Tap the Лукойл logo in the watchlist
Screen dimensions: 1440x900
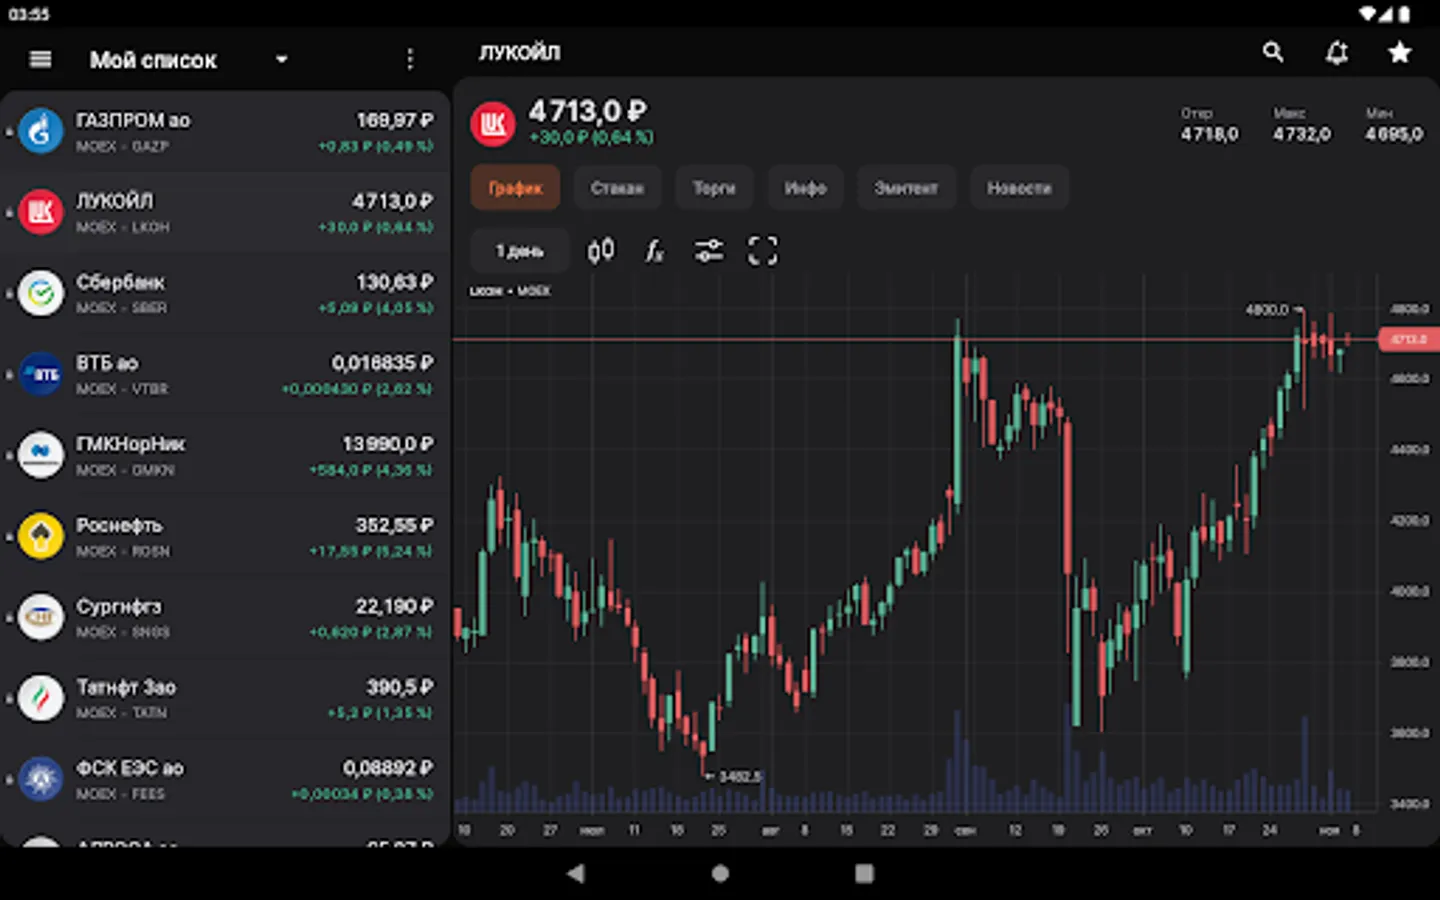click(41, 212)
